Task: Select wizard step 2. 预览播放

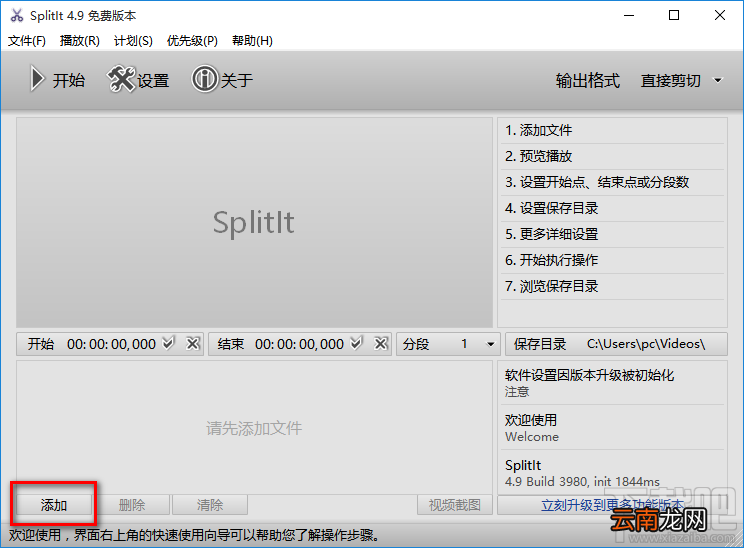Action: pyautogui.click(x=612, y=156)
